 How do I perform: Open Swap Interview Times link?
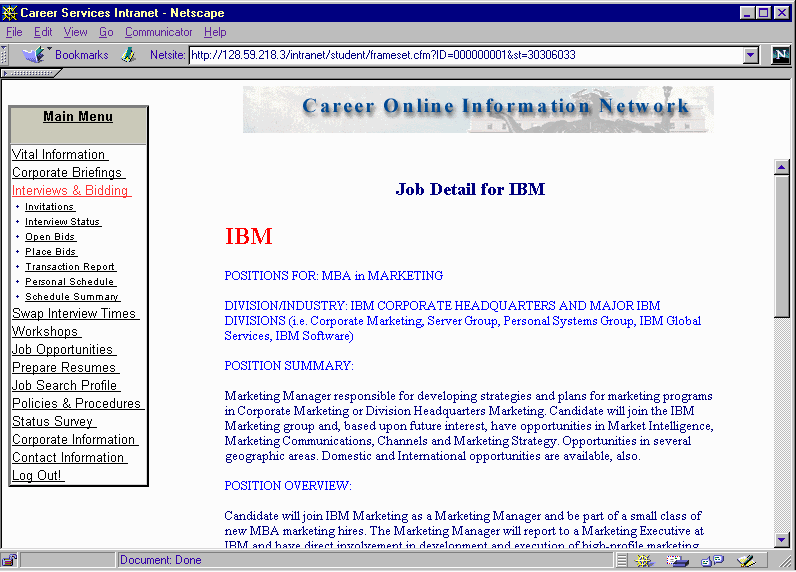coord(75,314)
